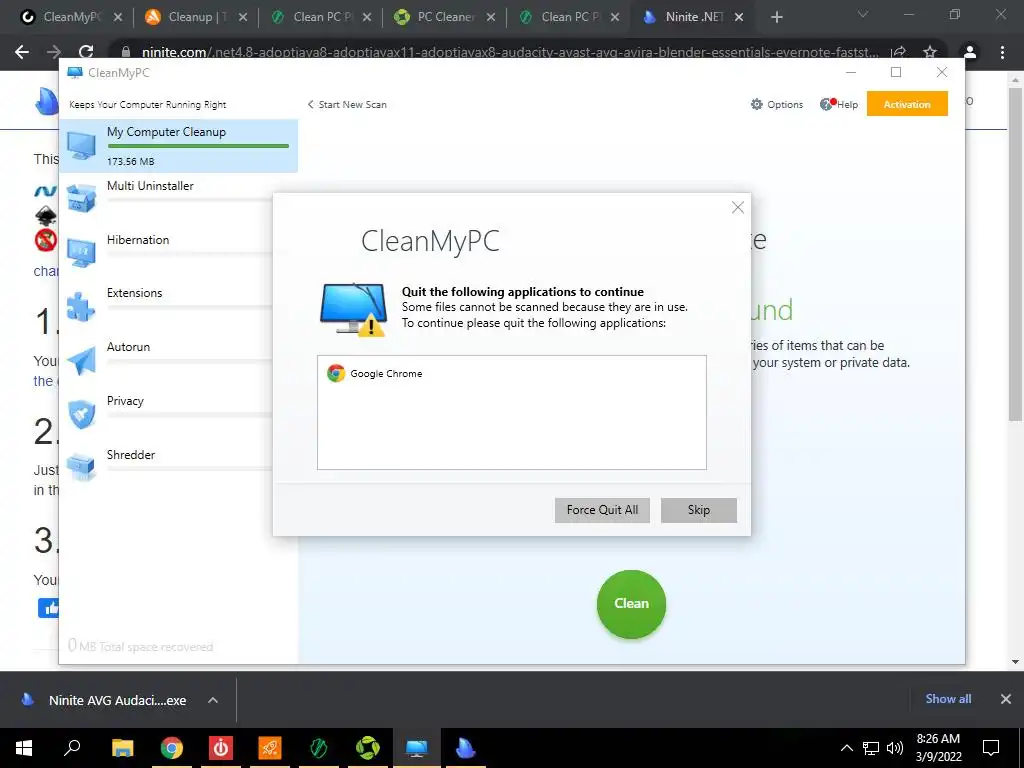1024x768 pixels.
Task: Open a new Chrome tab
Action: (x=776, y=18)
